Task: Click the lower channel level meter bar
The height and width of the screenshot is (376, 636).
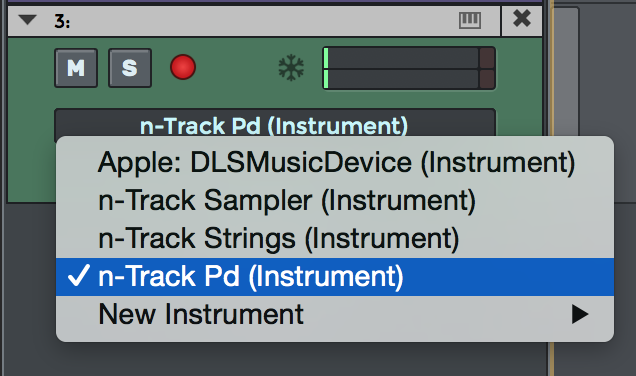Action: (x=401, y=79)
